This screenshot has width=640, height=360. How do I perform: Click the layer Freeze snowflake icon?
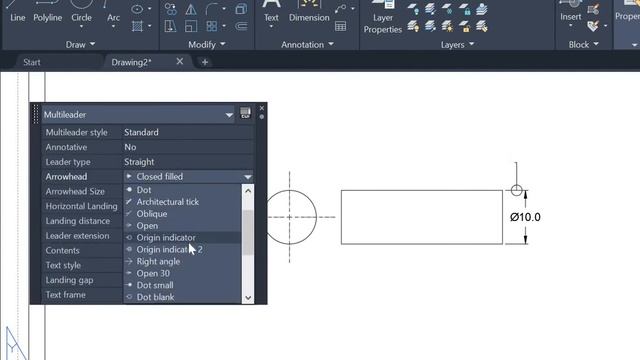point(447,9)
